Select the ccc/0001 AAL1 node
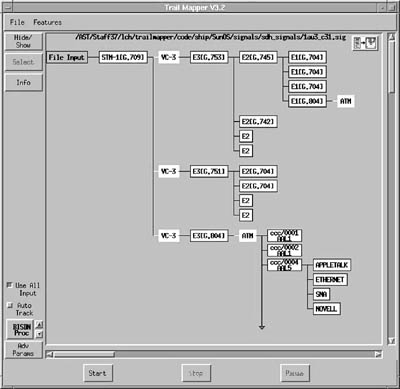Viewport: 400px width, 389px height. click(284, 236)
